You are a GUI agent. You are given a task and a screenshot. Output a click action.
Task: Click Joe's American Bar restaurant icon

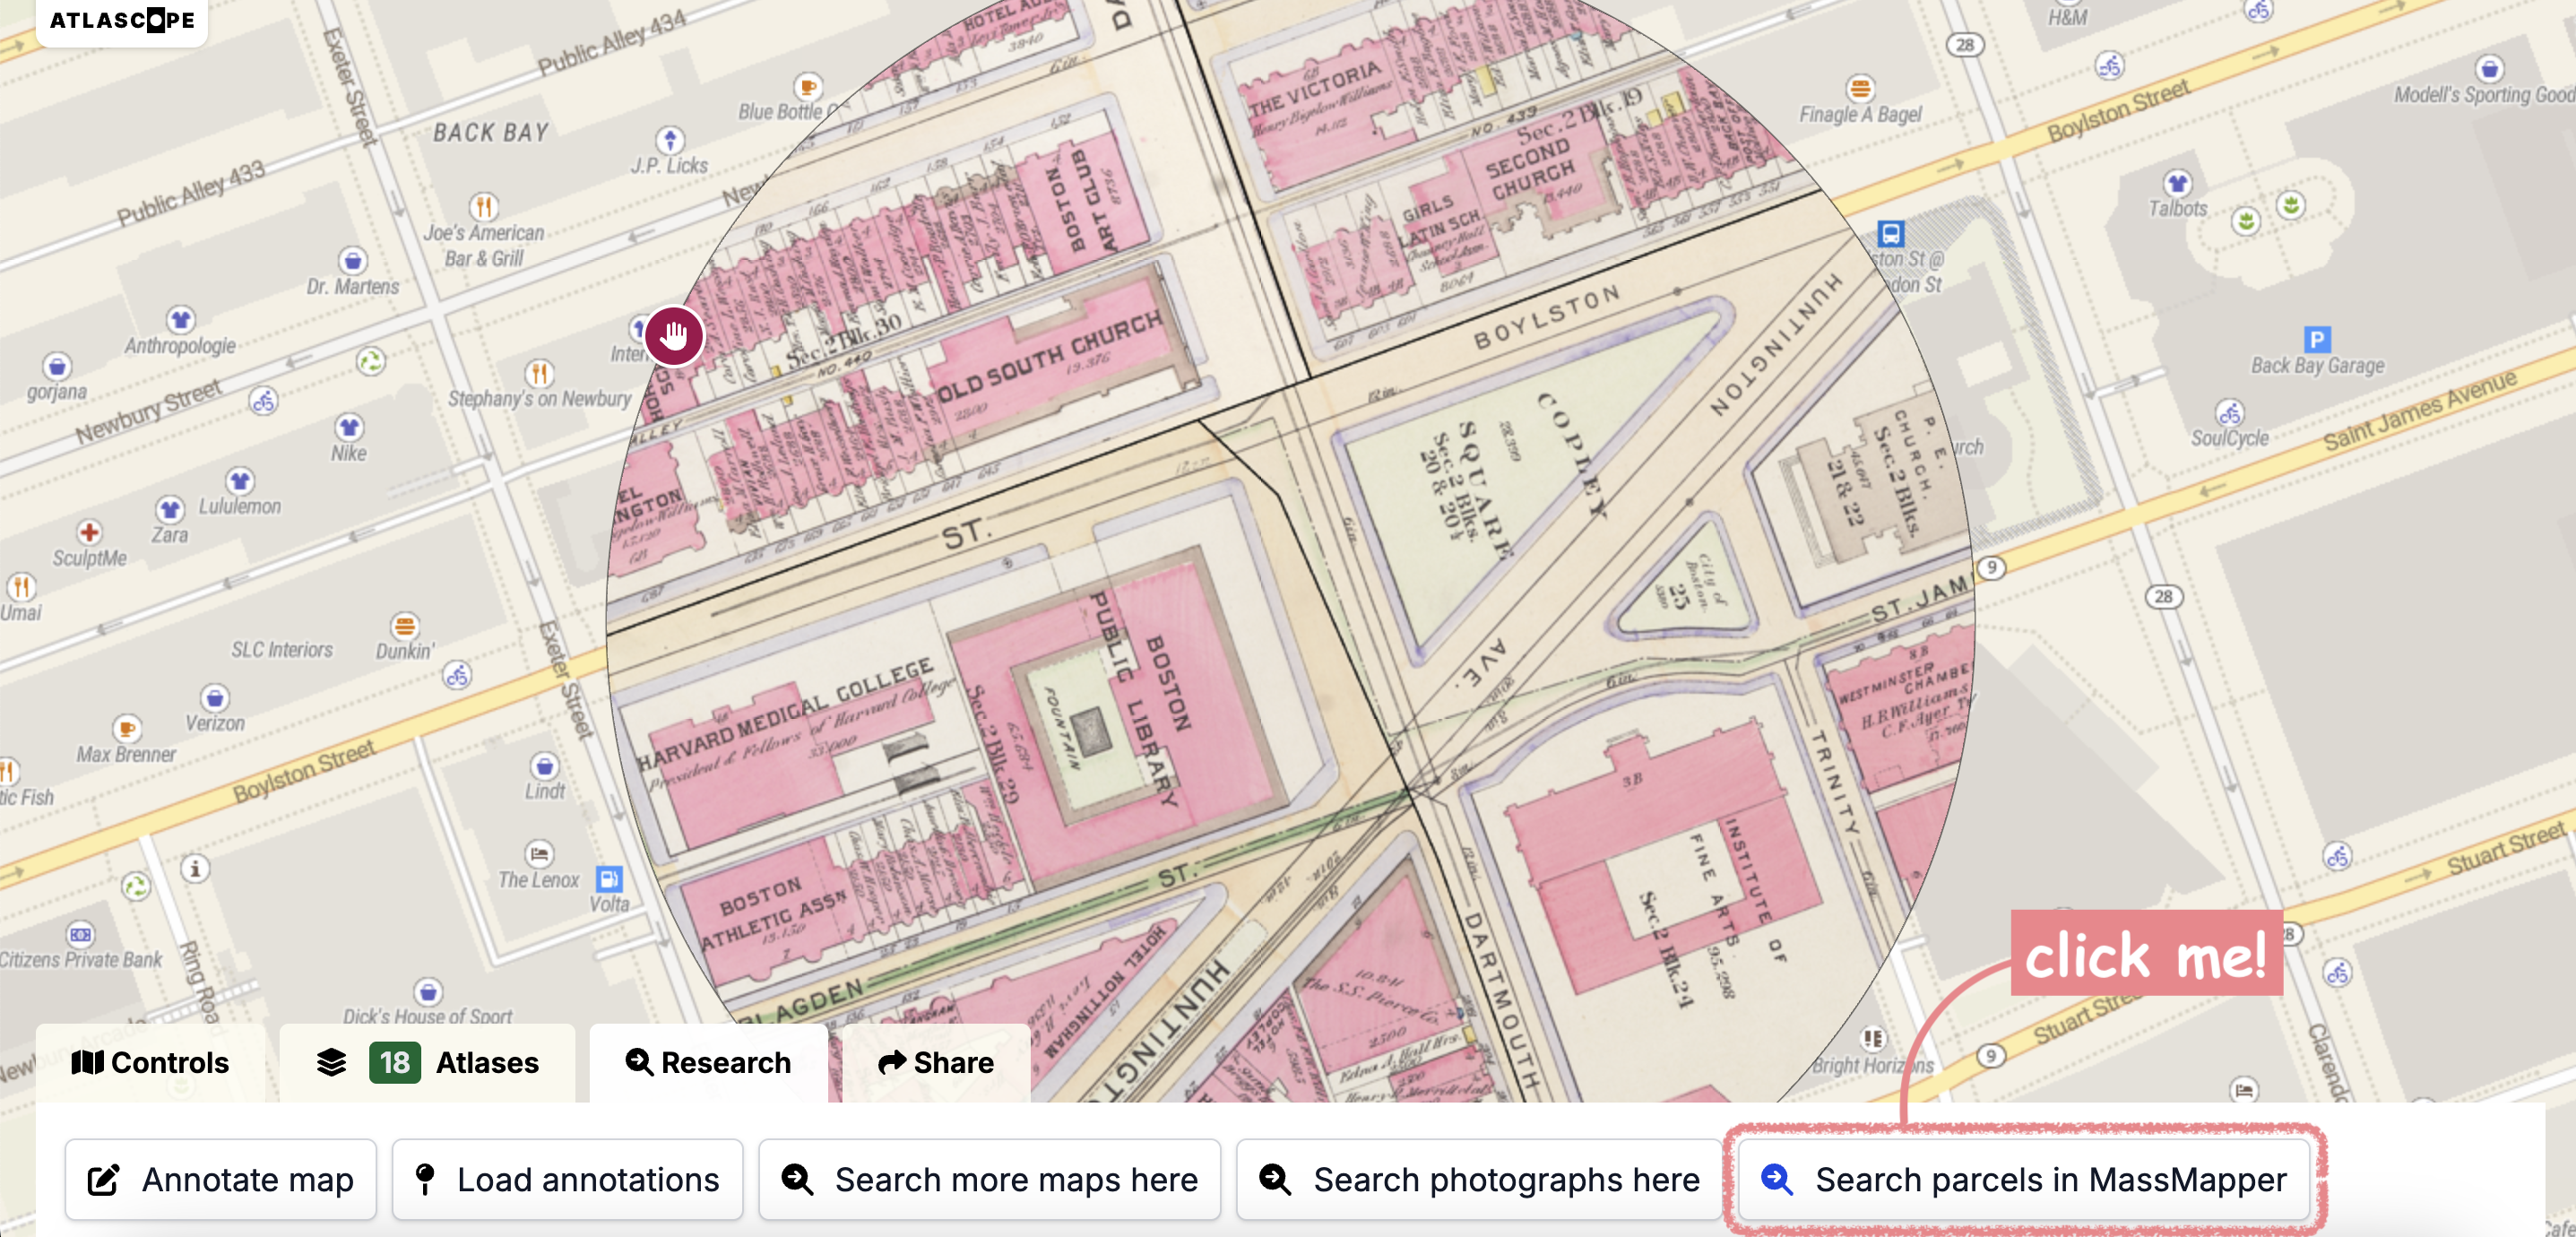(483, 206)
